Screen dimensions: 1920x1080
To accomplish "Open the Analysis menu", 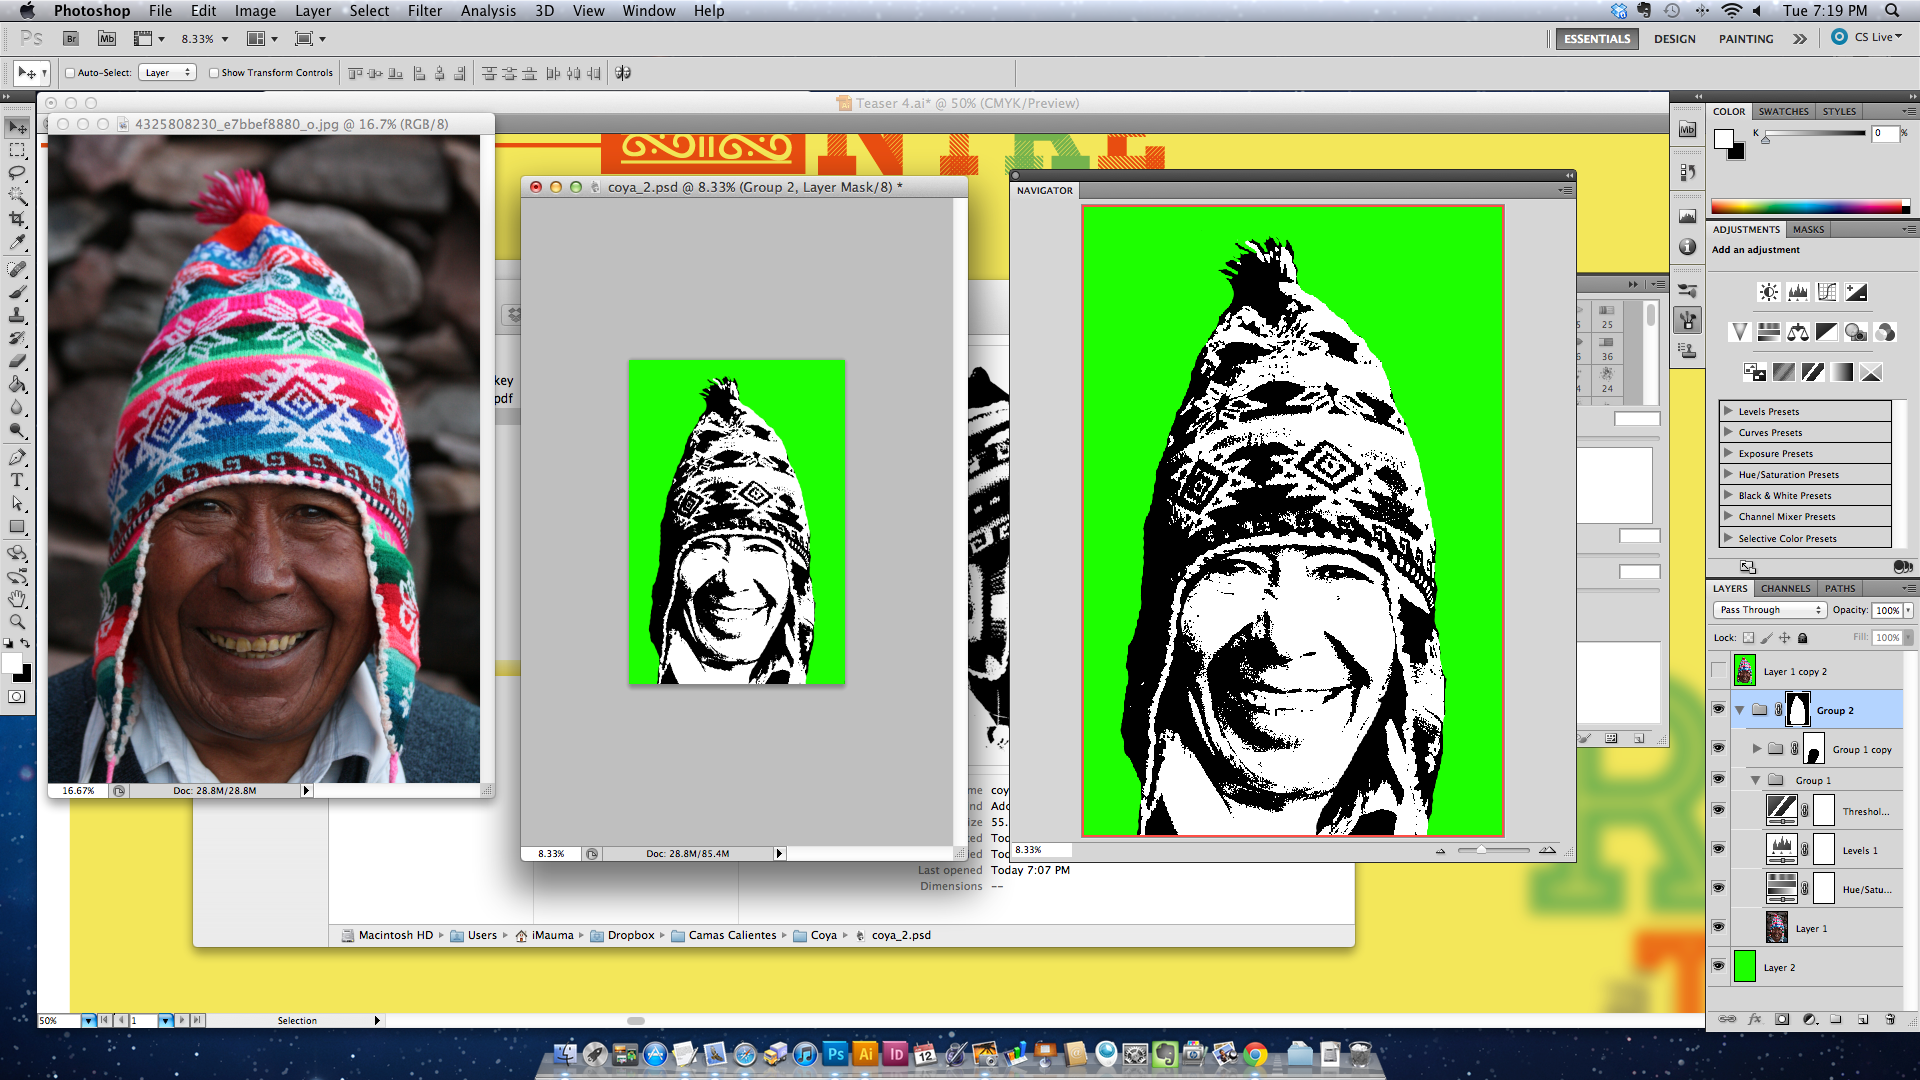I will [x=488, y=11].
